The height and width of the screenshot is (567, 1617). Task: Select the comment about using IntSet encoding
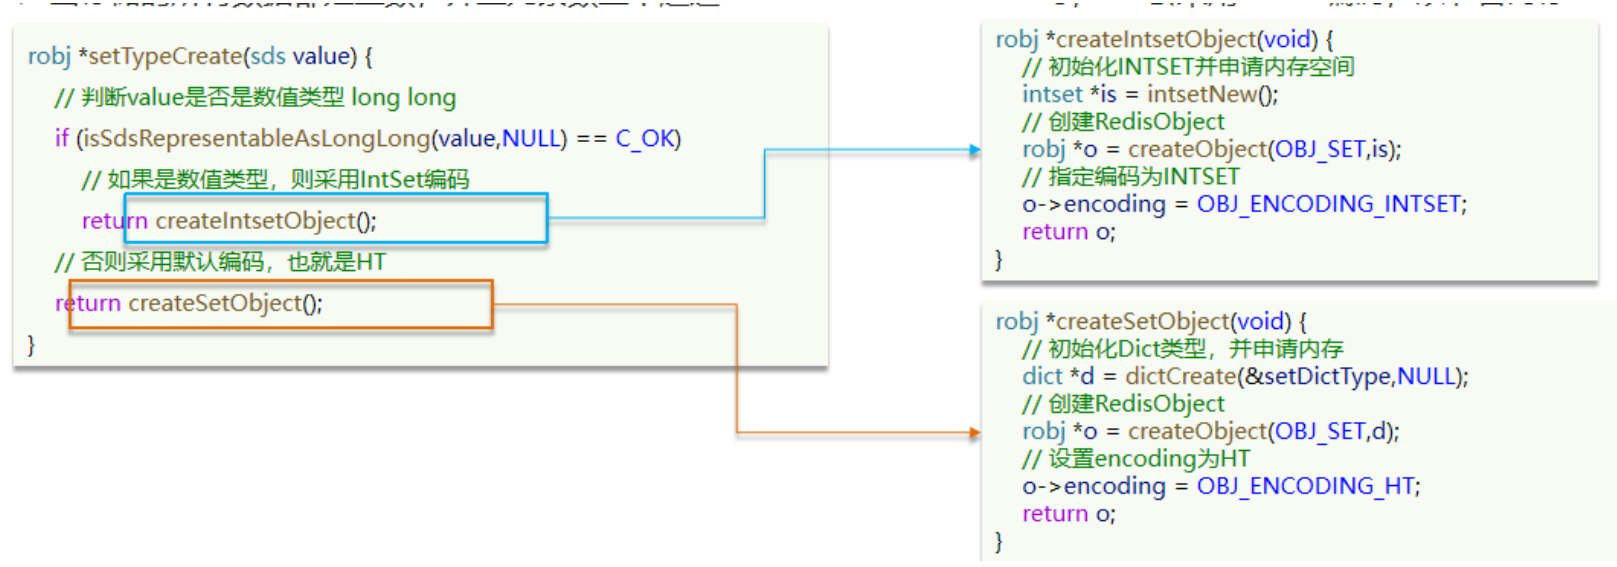[x=275, y=179]
